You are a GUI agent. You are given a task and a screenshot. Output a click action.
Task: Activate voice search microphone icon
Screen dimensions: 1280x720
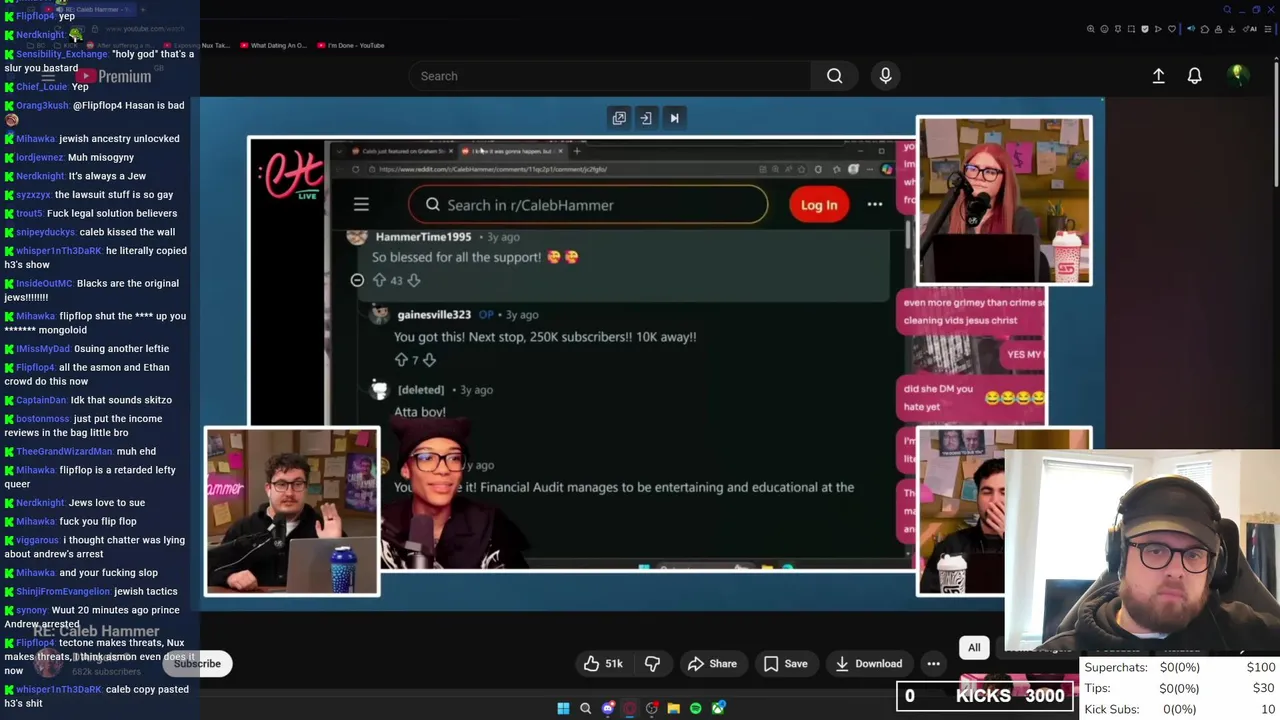(885, 75)
